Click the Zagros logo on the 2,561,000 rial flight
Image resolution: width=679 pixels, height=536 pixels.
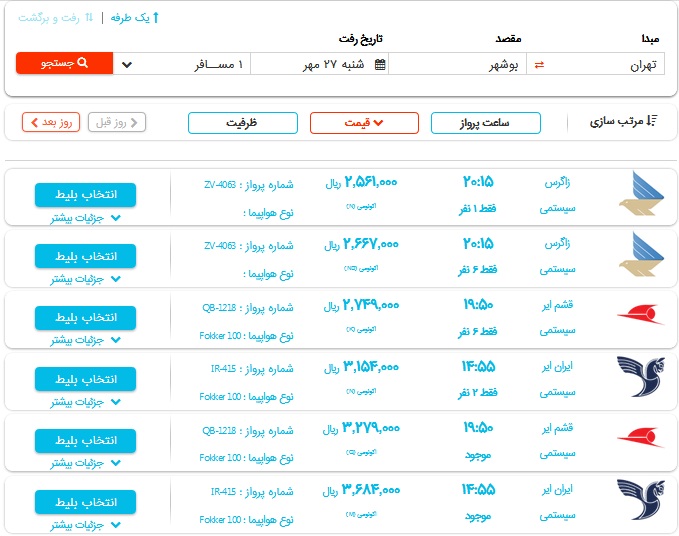(640, 194)
